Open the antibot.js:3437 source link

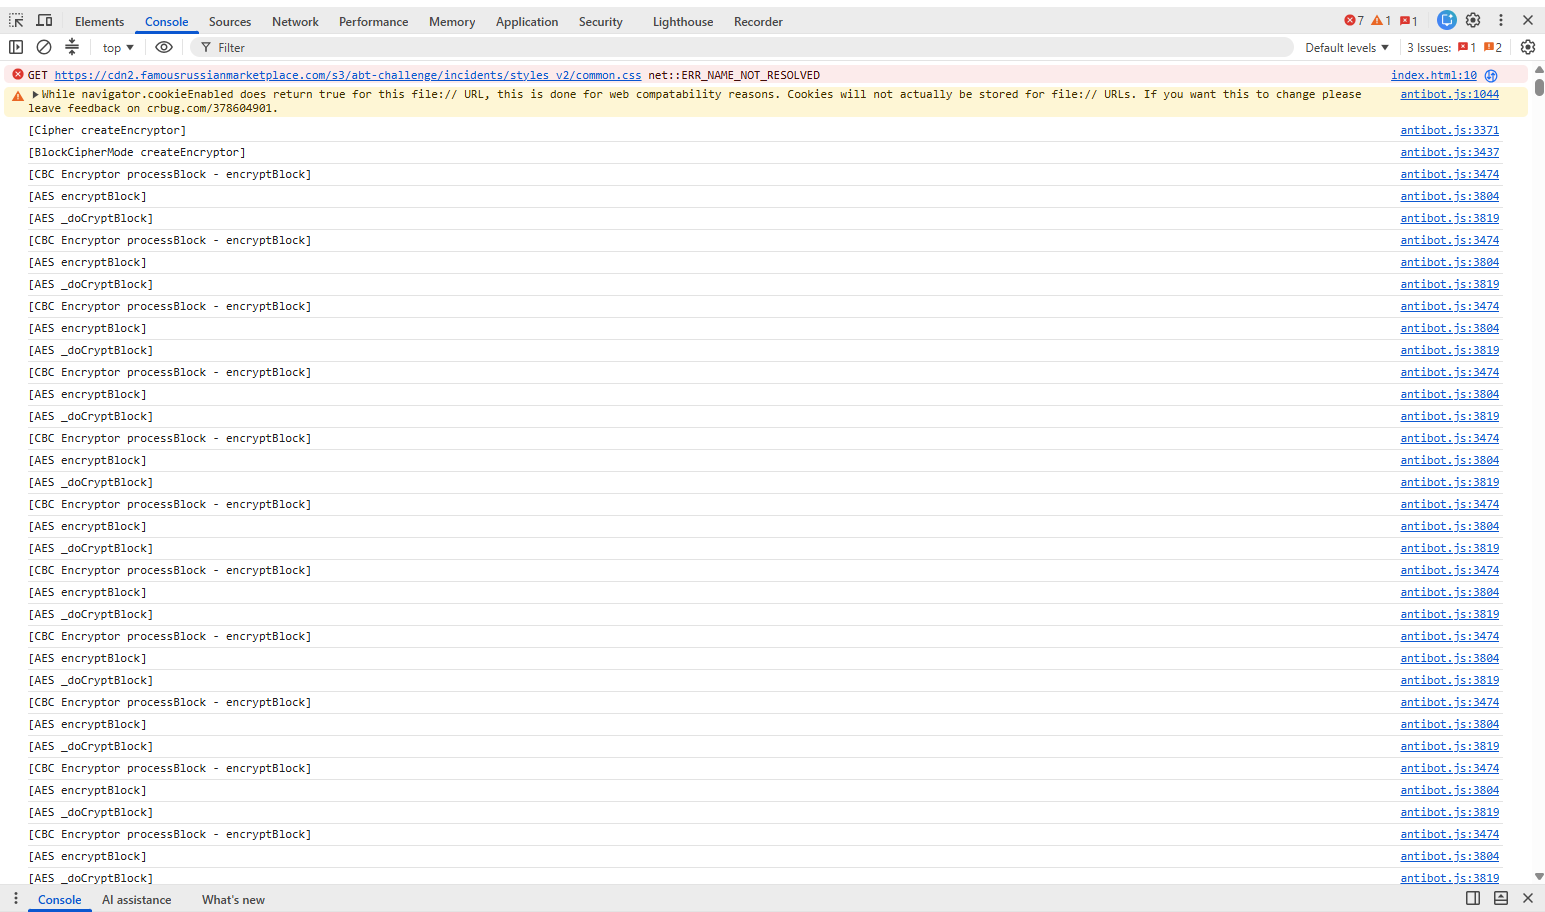[1450, 152]
